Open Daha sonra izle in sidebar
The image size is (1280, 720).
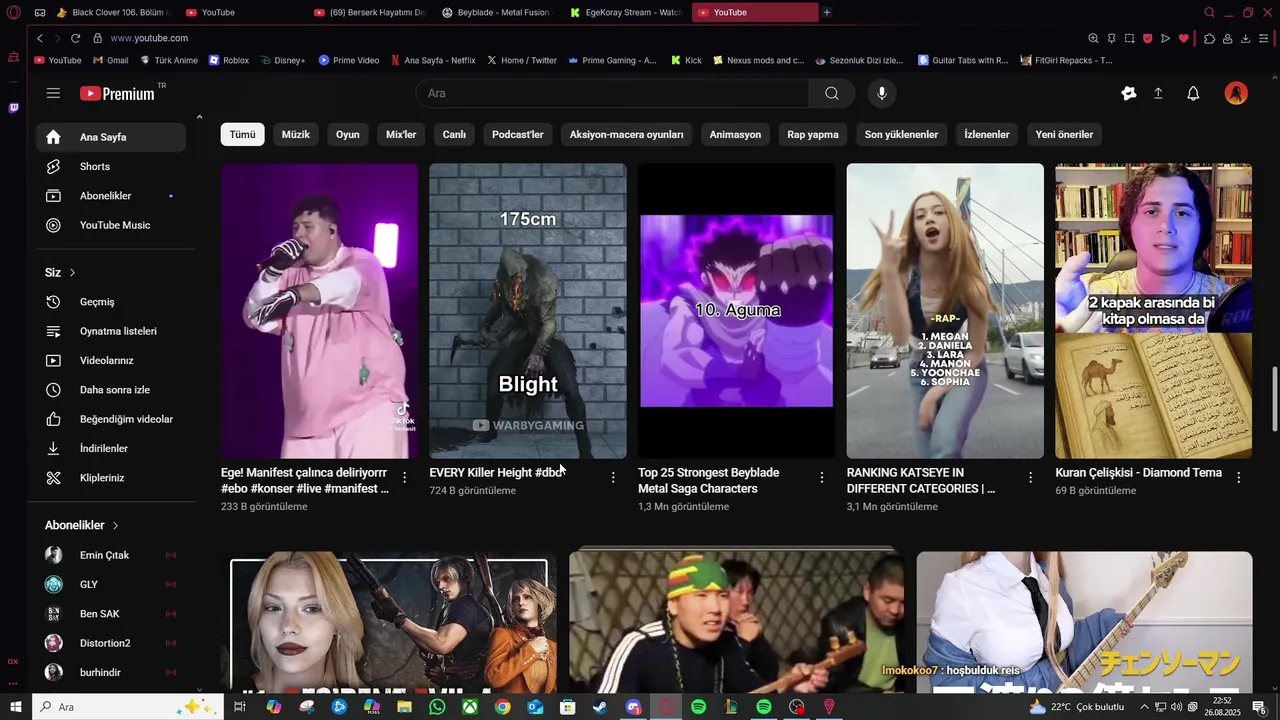pos(111,390)
